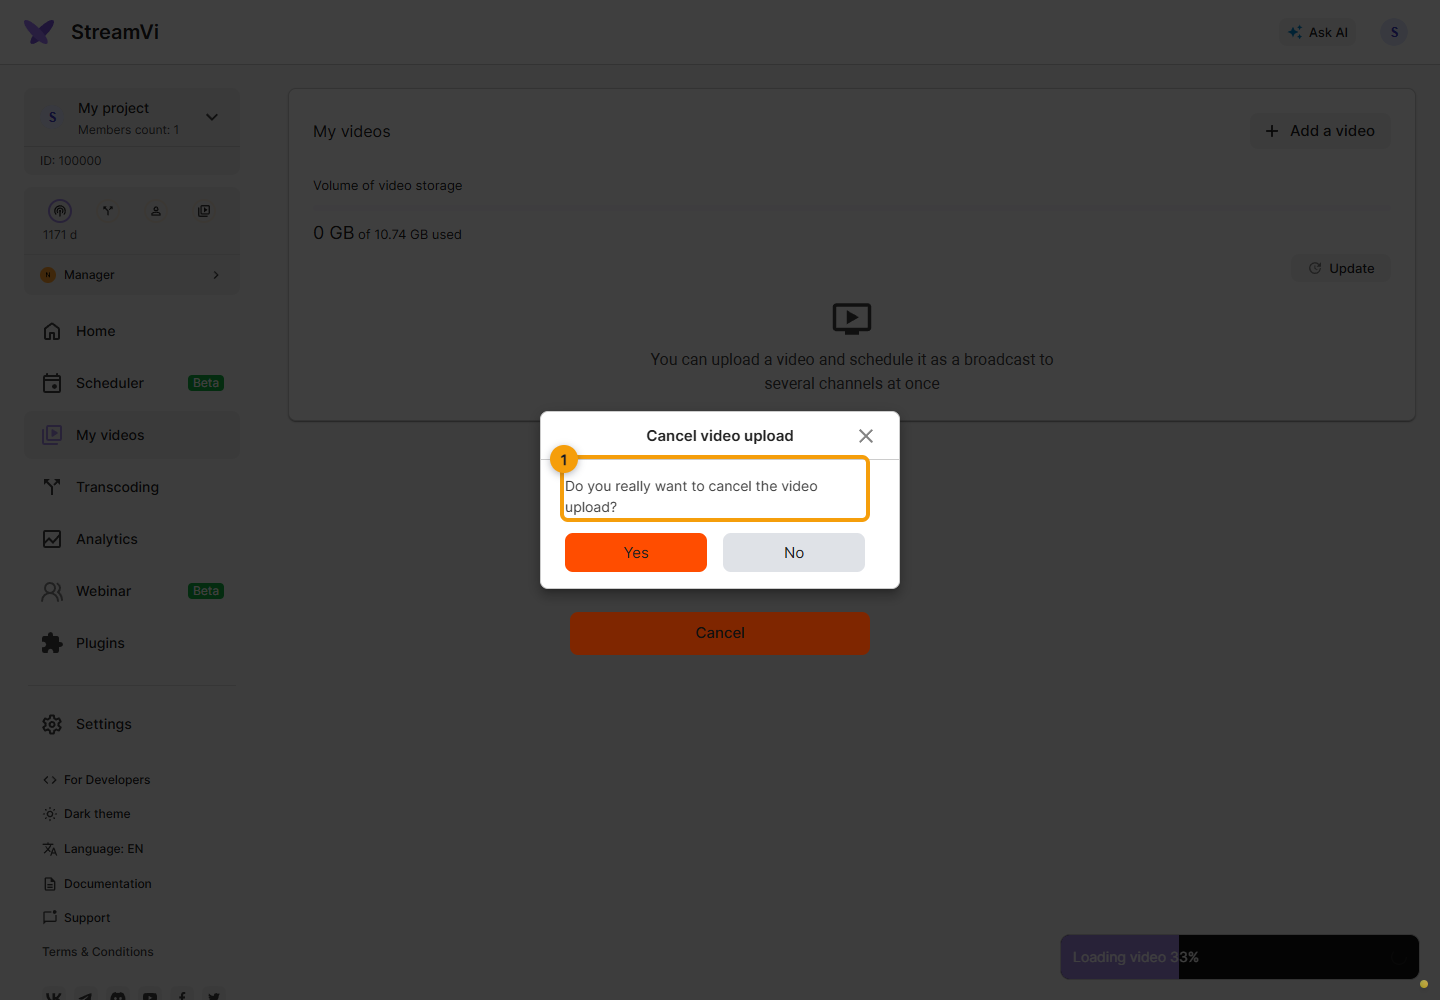Click the project ID: 100000 text
1440x1000 pixels.
pyautogui.click(x=71, y=161)
